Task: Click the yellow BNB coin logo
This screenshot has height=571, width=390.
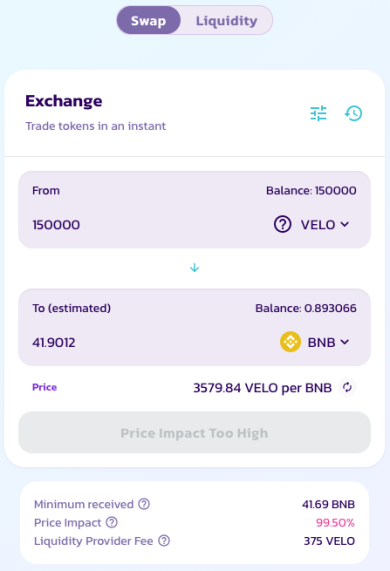Action: [x=290, y=342]
